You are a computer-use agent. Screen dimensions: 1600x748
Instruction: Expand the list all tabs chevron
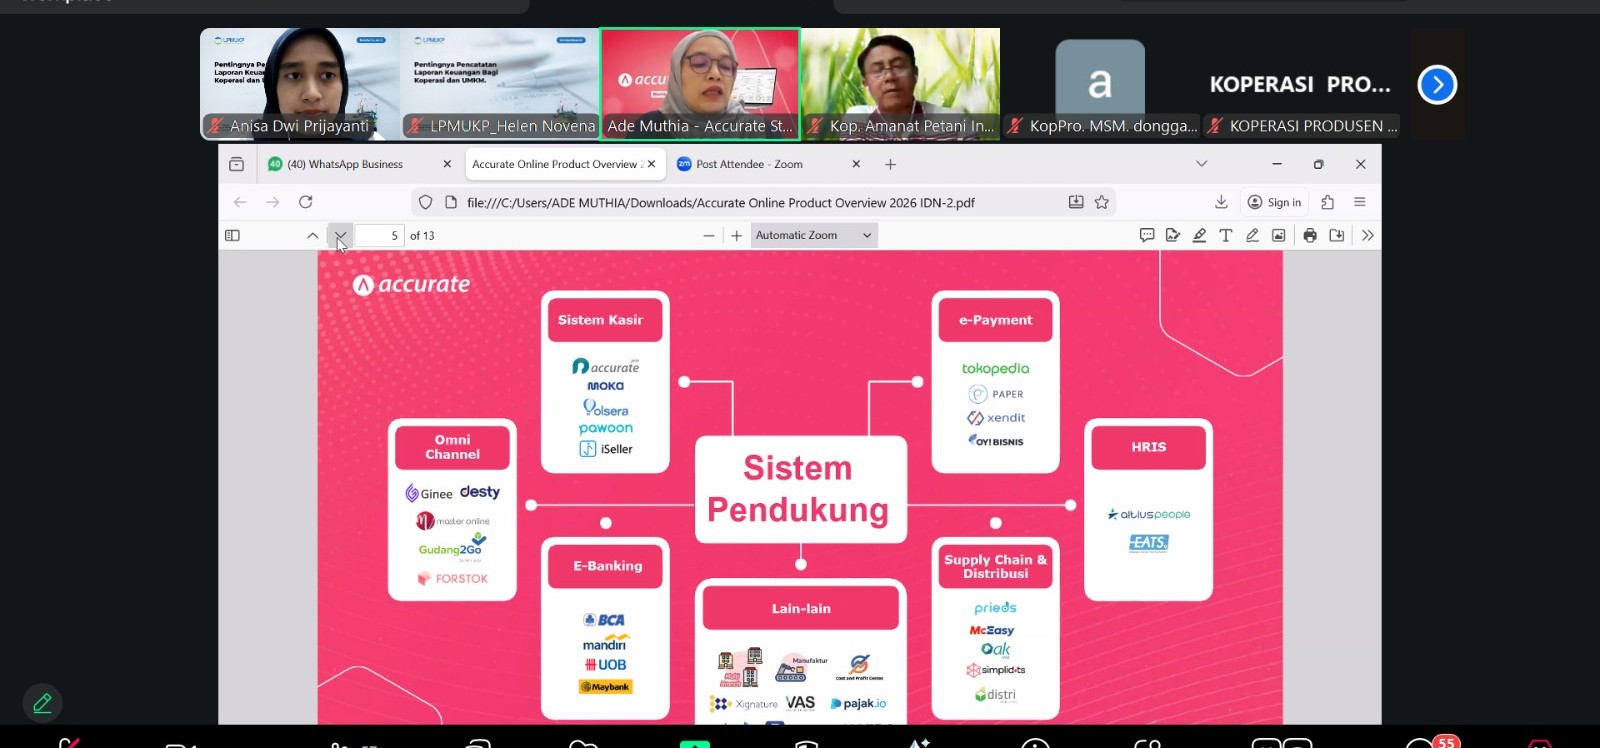[x=1201, y=164]
